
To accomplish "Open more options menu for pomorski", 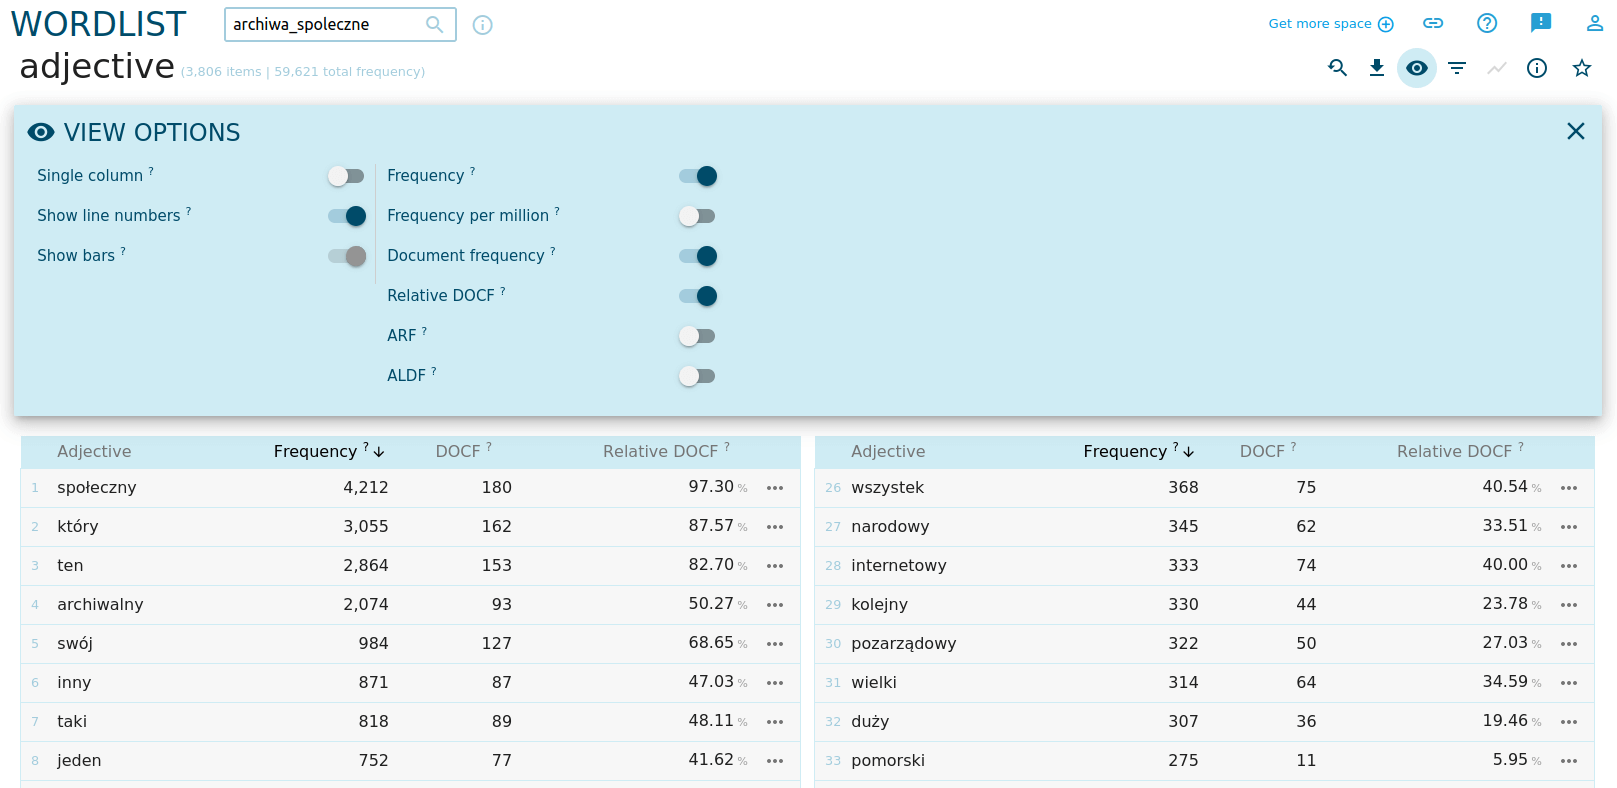I will click(1569, 761).
